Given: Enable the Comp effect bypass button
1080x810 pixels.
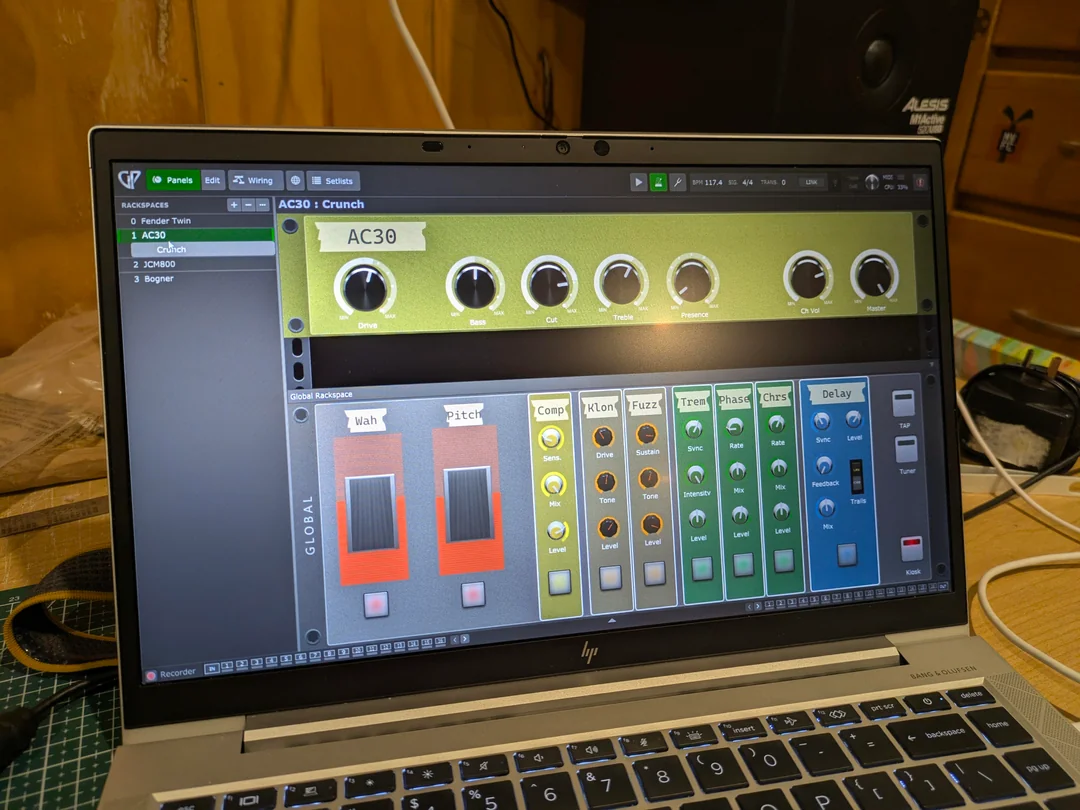Looking at the screenshot, I should tap(559, 581).
